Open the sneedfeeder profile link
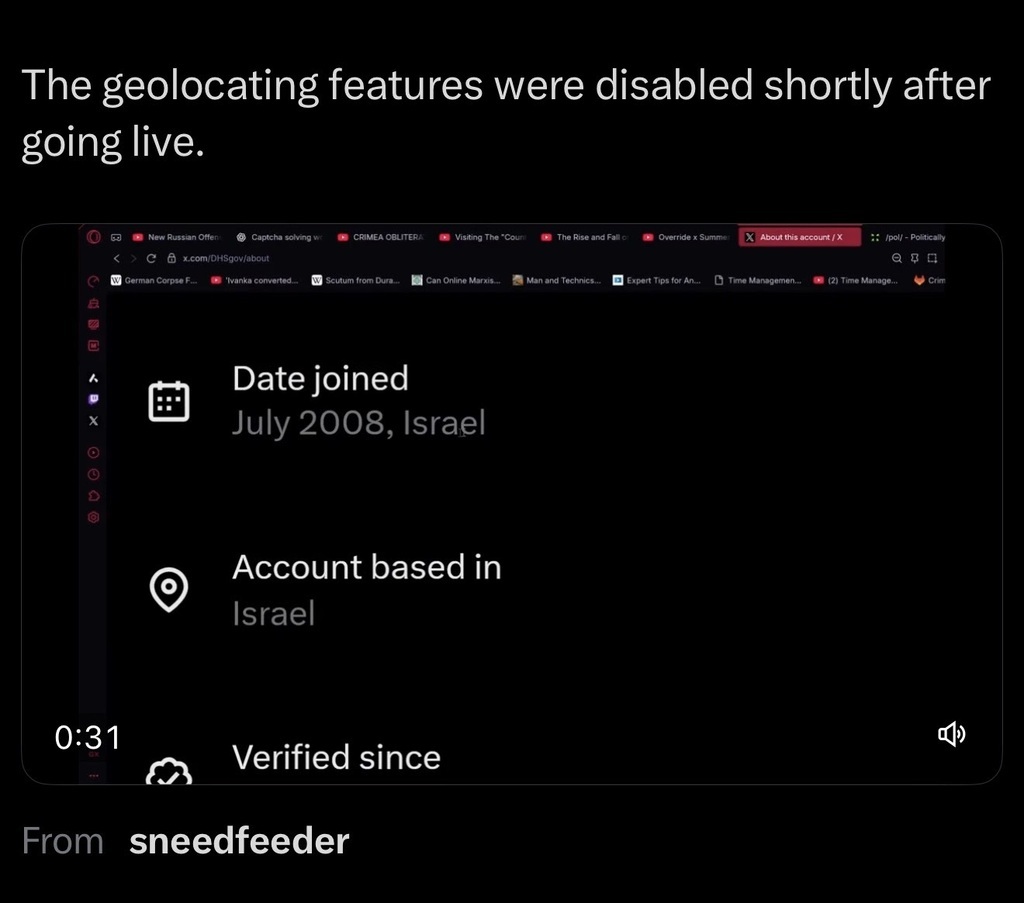Screen dimensions: 1024x903 (x=239, y=841)
